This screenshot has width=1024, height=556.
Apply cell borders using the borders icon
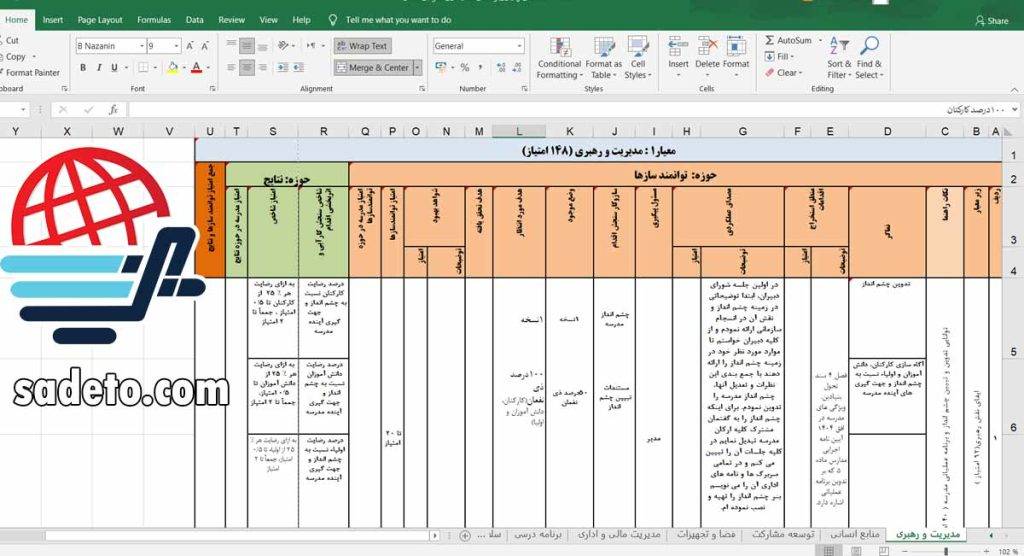(143, 67)
